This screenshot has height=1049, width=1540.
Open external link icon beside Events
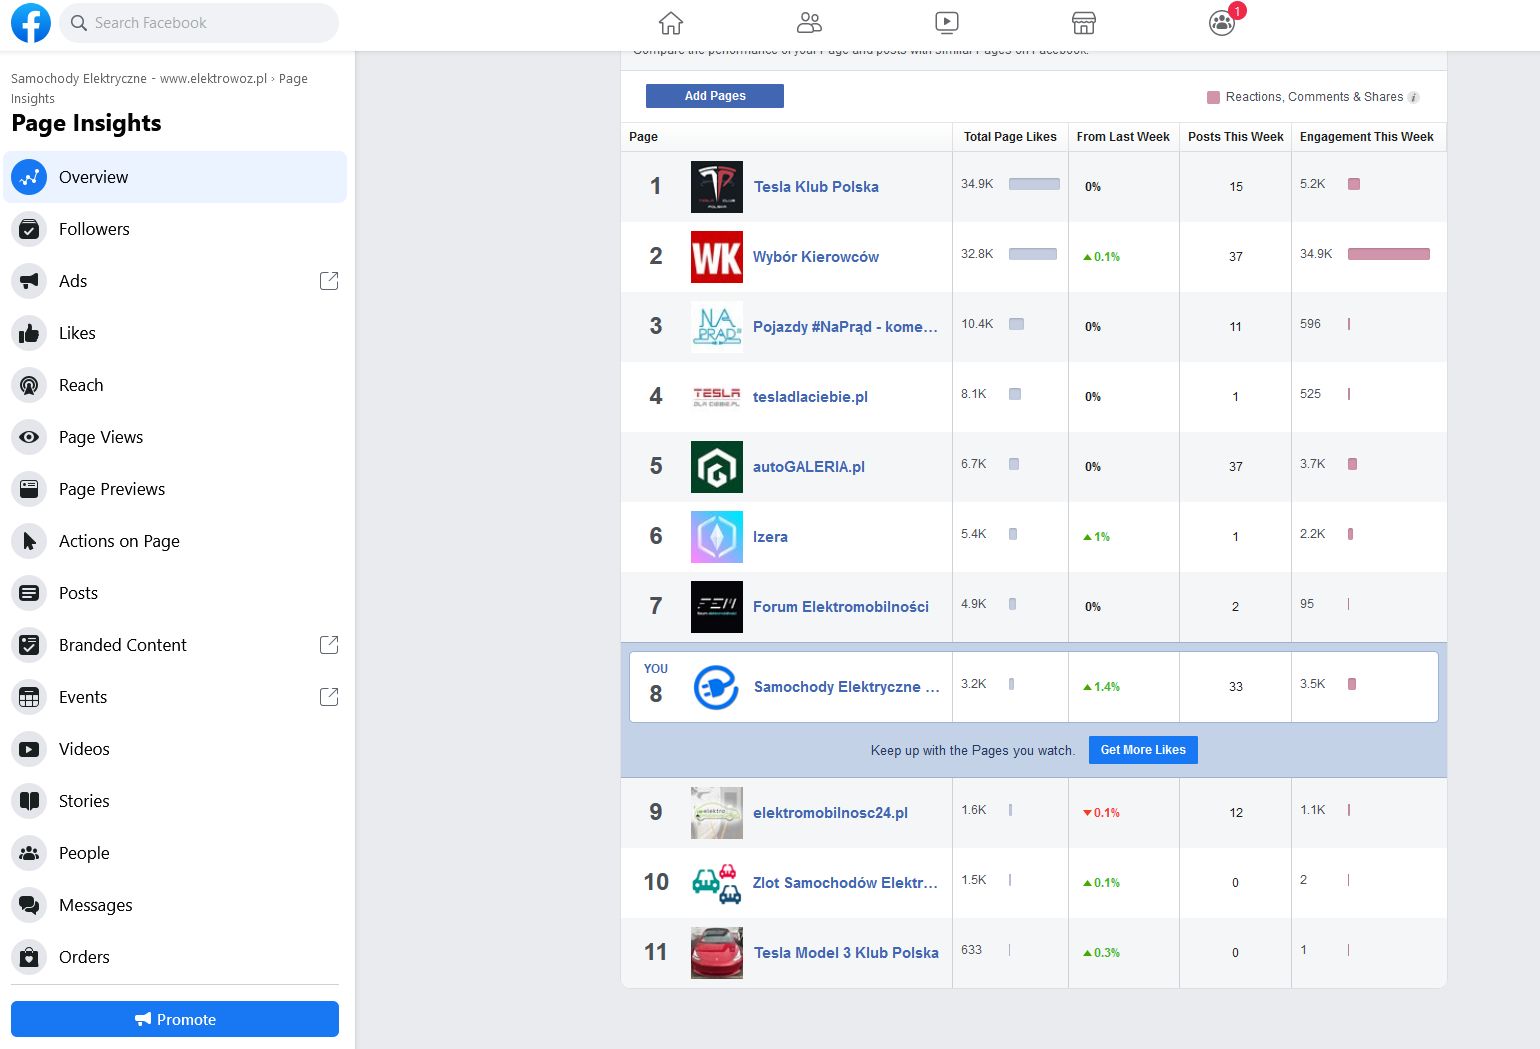329,697
